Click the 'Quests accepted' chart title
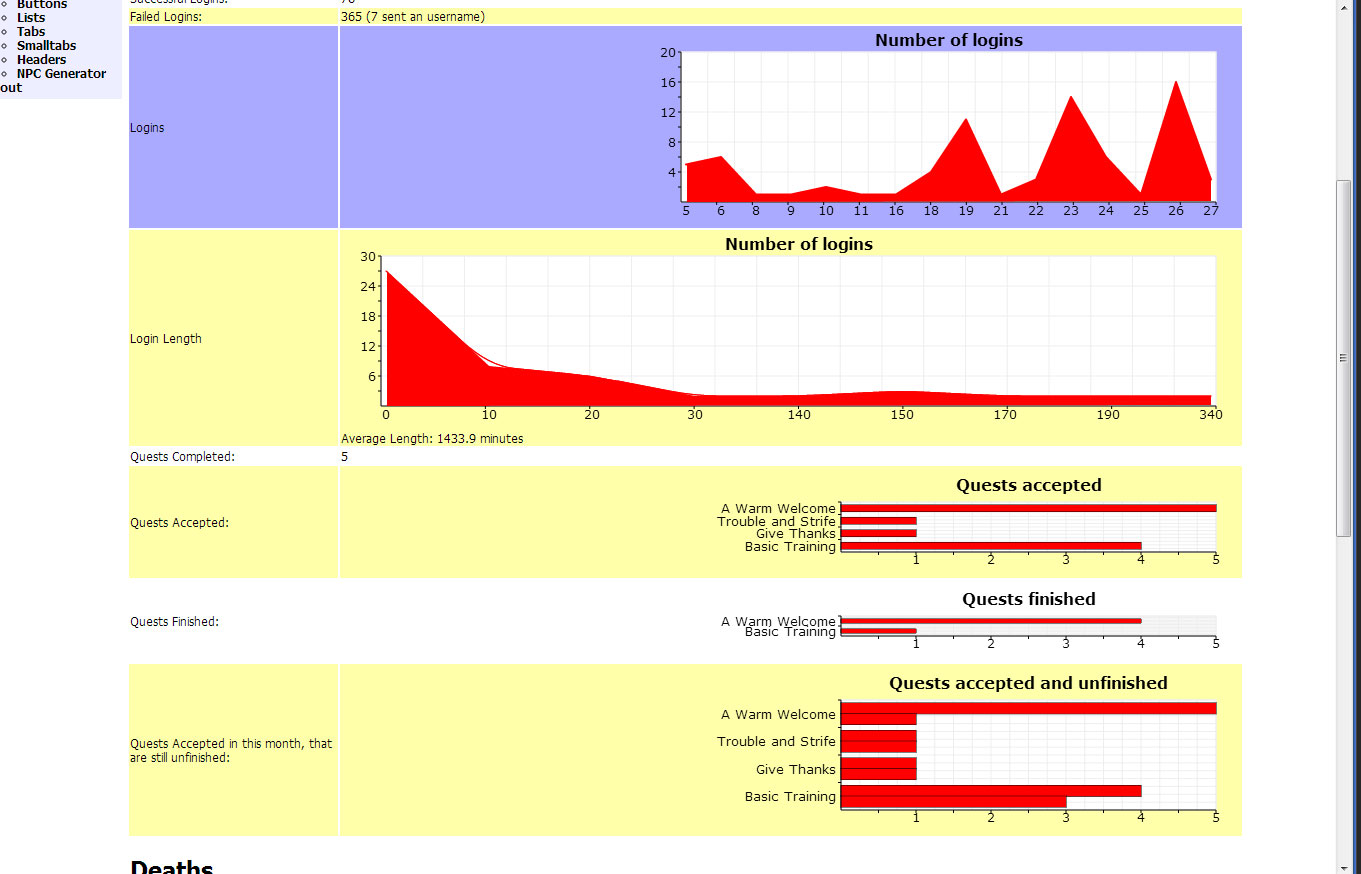 [1028, 485]
